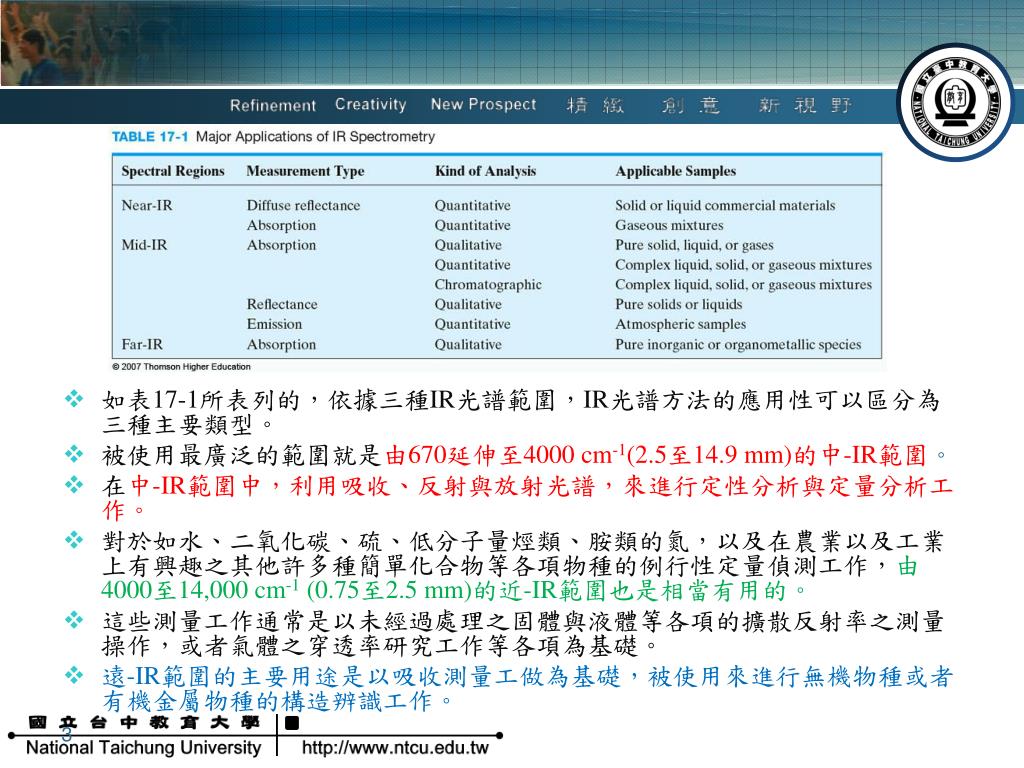Click the '新視野' header characters
Image resolution: width=1024 pixels, height=768 pixels.
[805, 105]
